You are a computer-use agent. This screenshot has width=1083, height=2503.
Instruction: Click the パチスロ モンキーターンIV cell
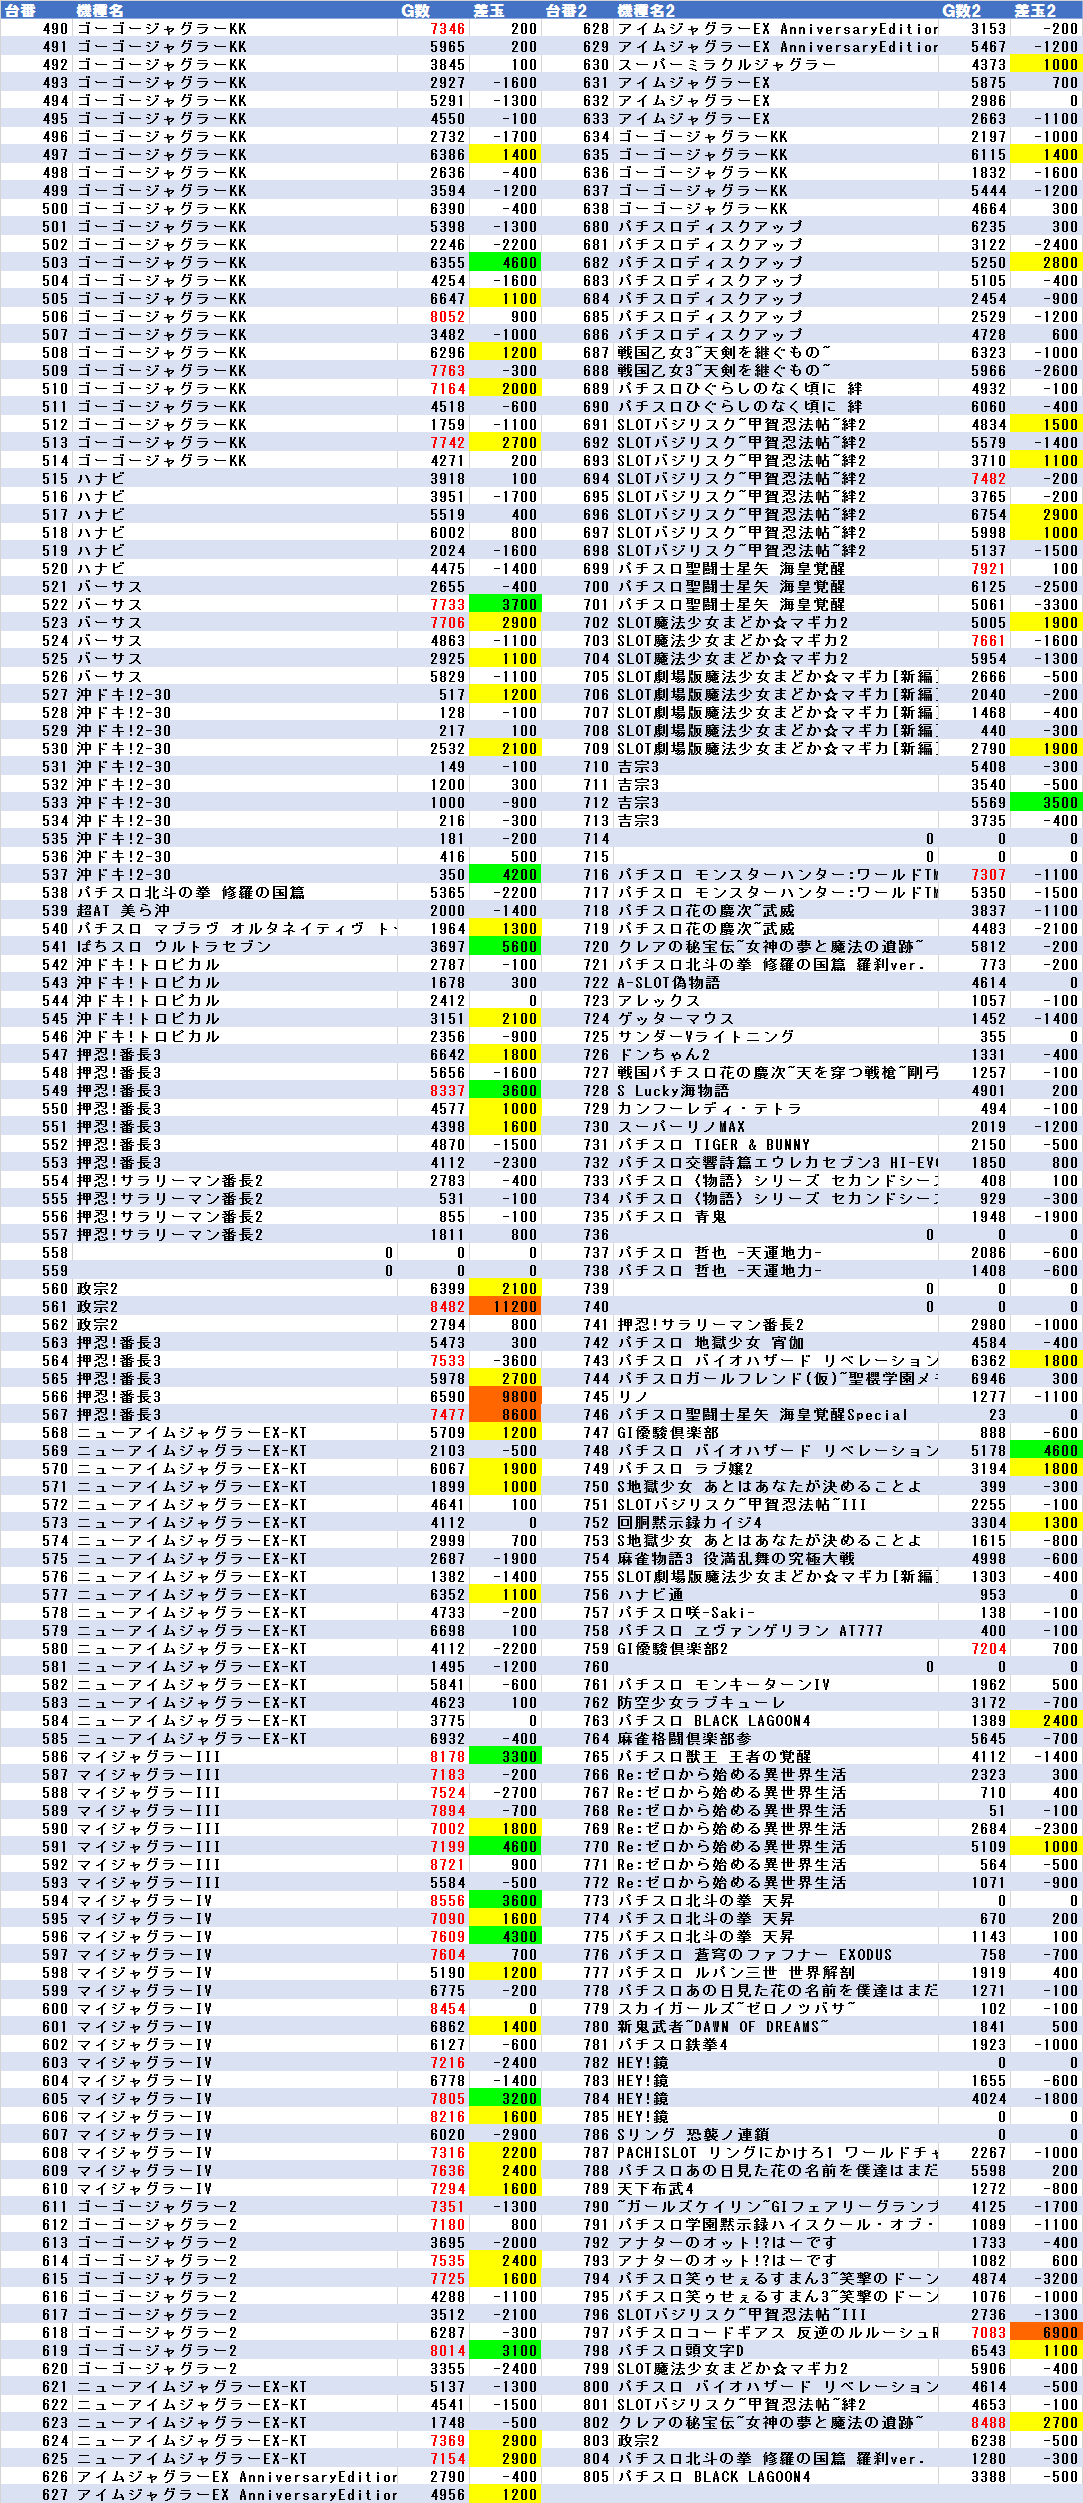[x=775, y=1684]
